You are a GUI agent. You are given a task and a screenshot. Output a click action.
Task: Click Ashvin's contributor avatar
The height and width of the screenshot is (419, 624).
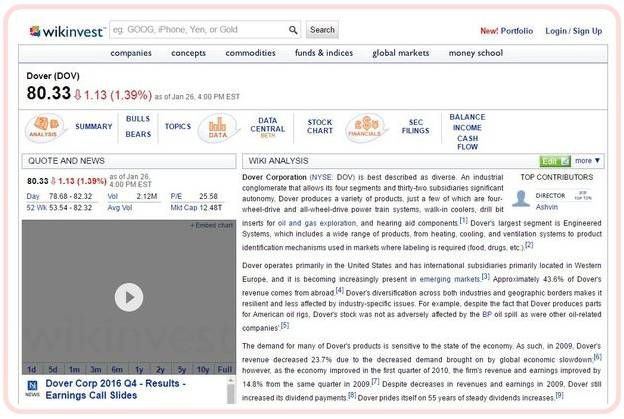coord(521,199)
